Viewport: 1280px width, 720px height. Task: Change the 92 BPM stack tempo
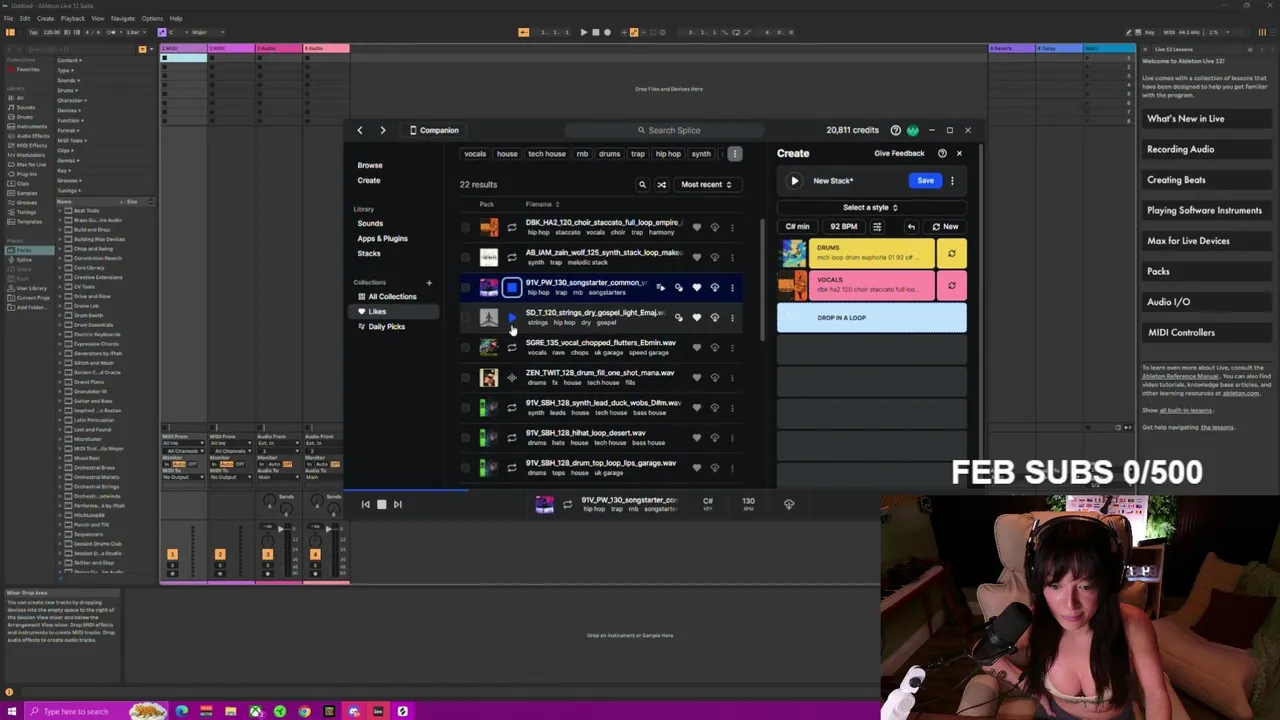(843, 227)
